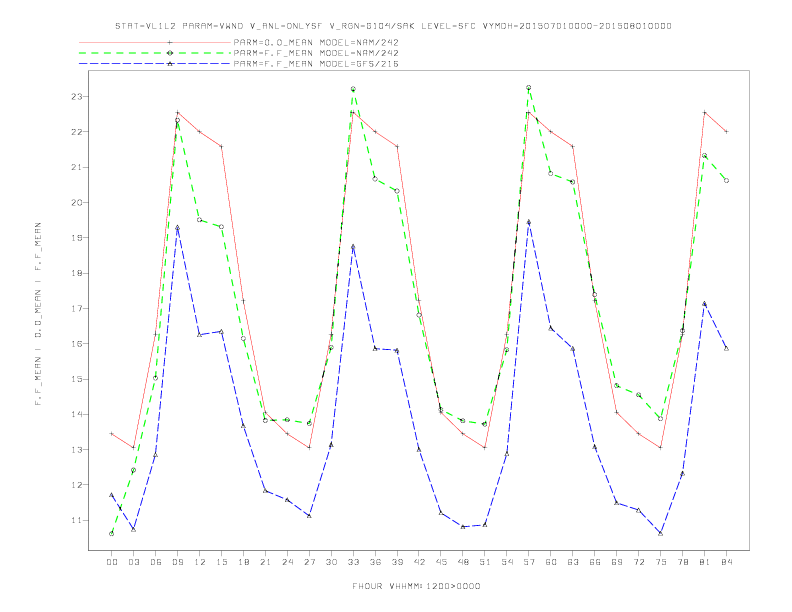Click x-axis tick label 42

coord(419,562)
